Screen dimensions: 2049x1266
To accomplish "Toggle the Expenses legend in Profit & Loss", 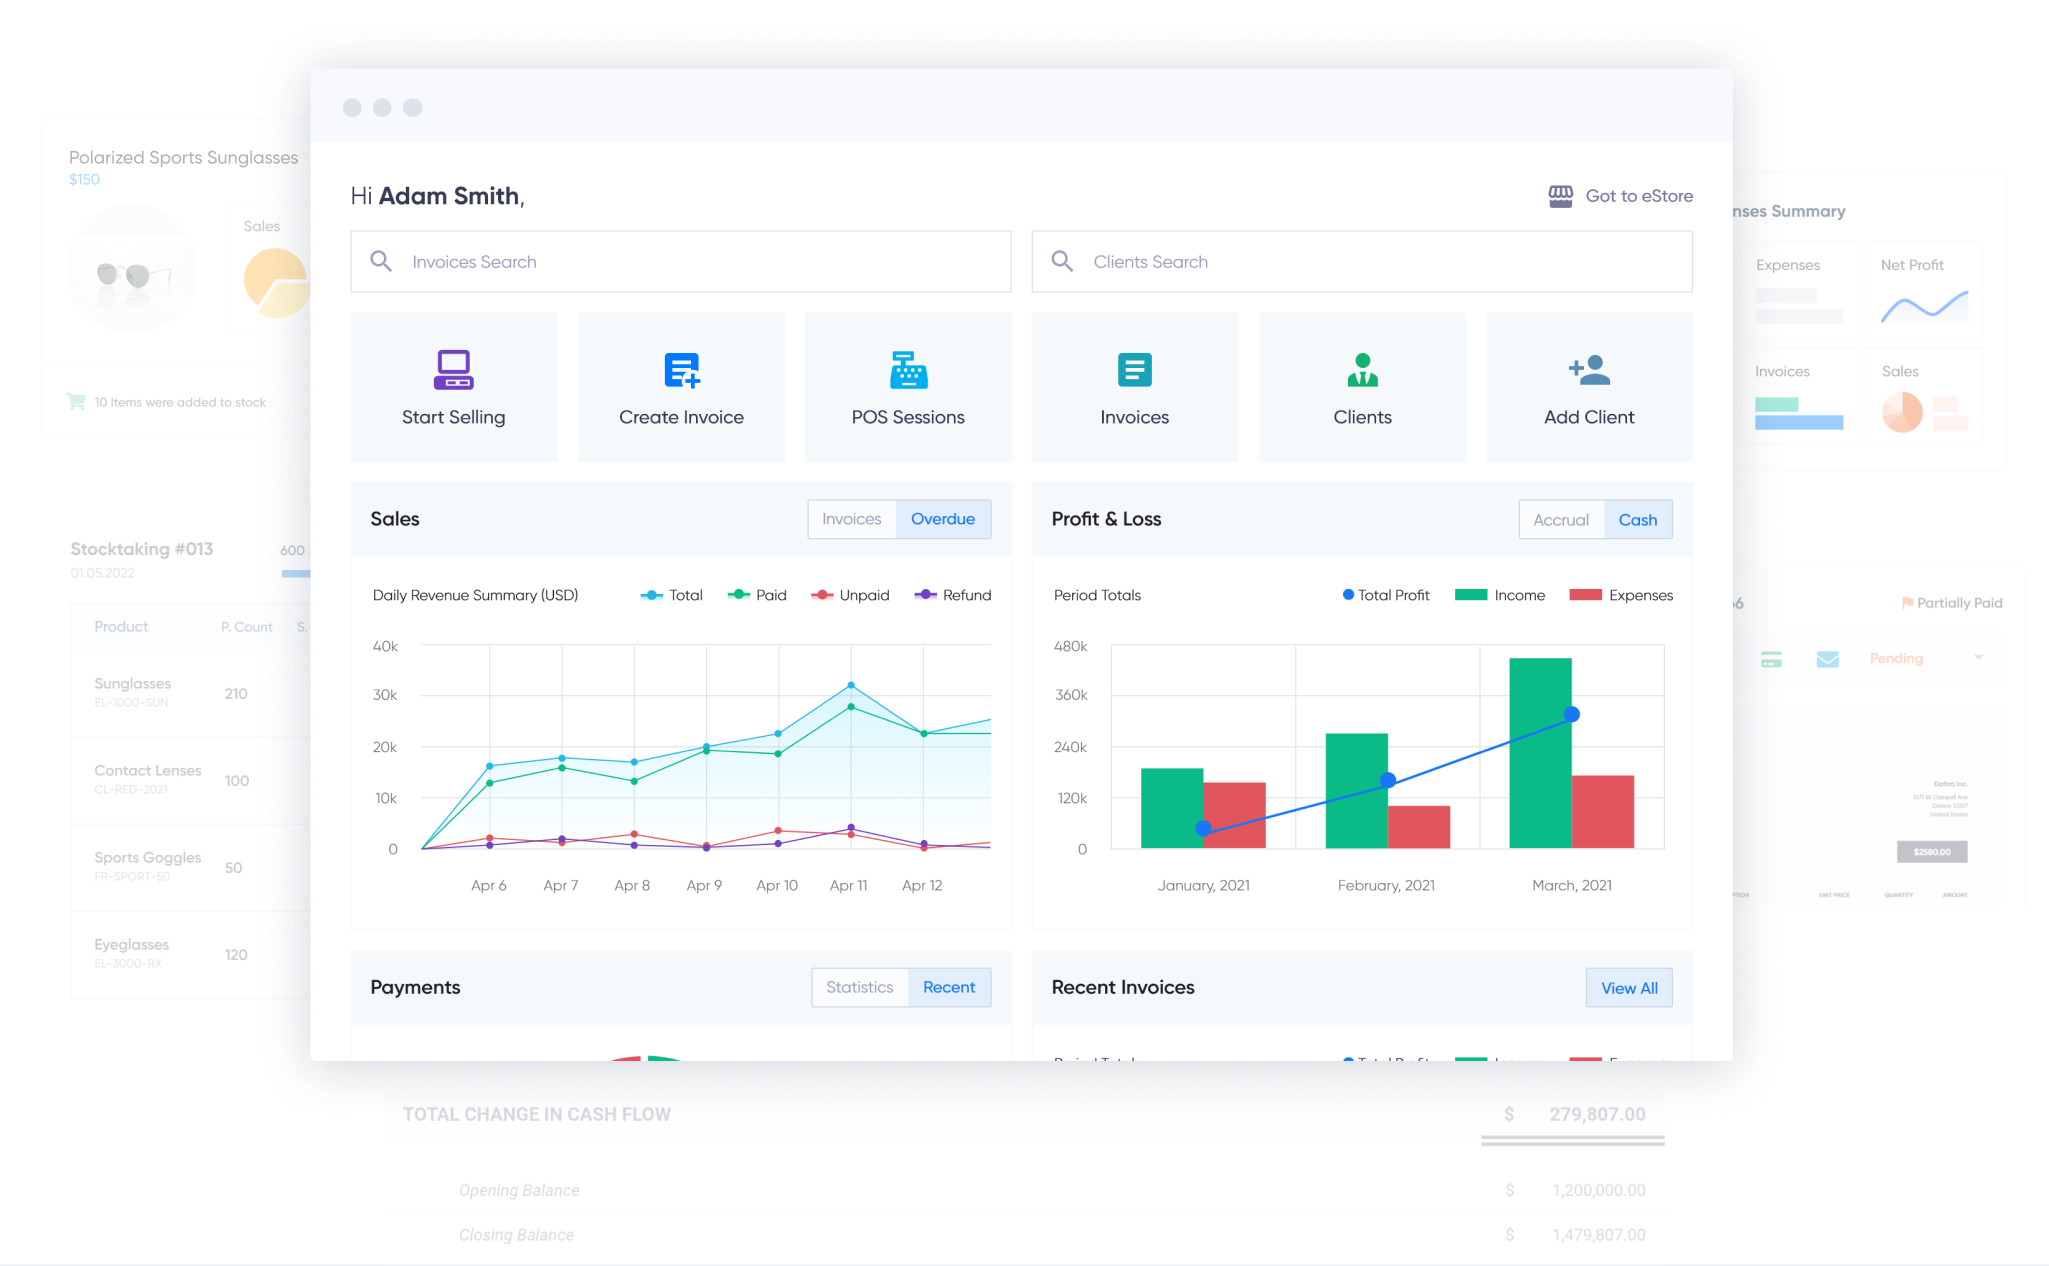I will [1621, 594].
